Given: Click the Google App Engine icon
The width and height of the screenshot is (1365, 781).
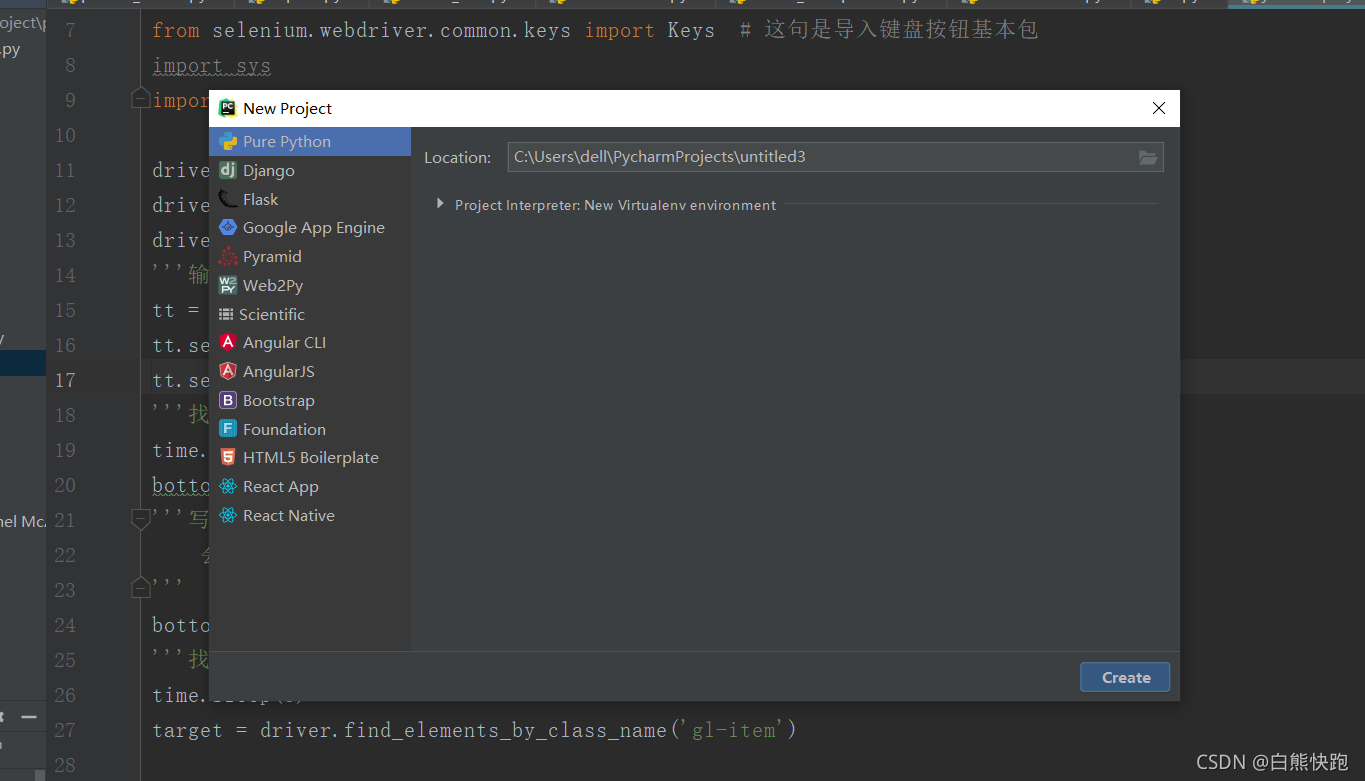Looking at the screenshot, I should click(x=228, y=227).
